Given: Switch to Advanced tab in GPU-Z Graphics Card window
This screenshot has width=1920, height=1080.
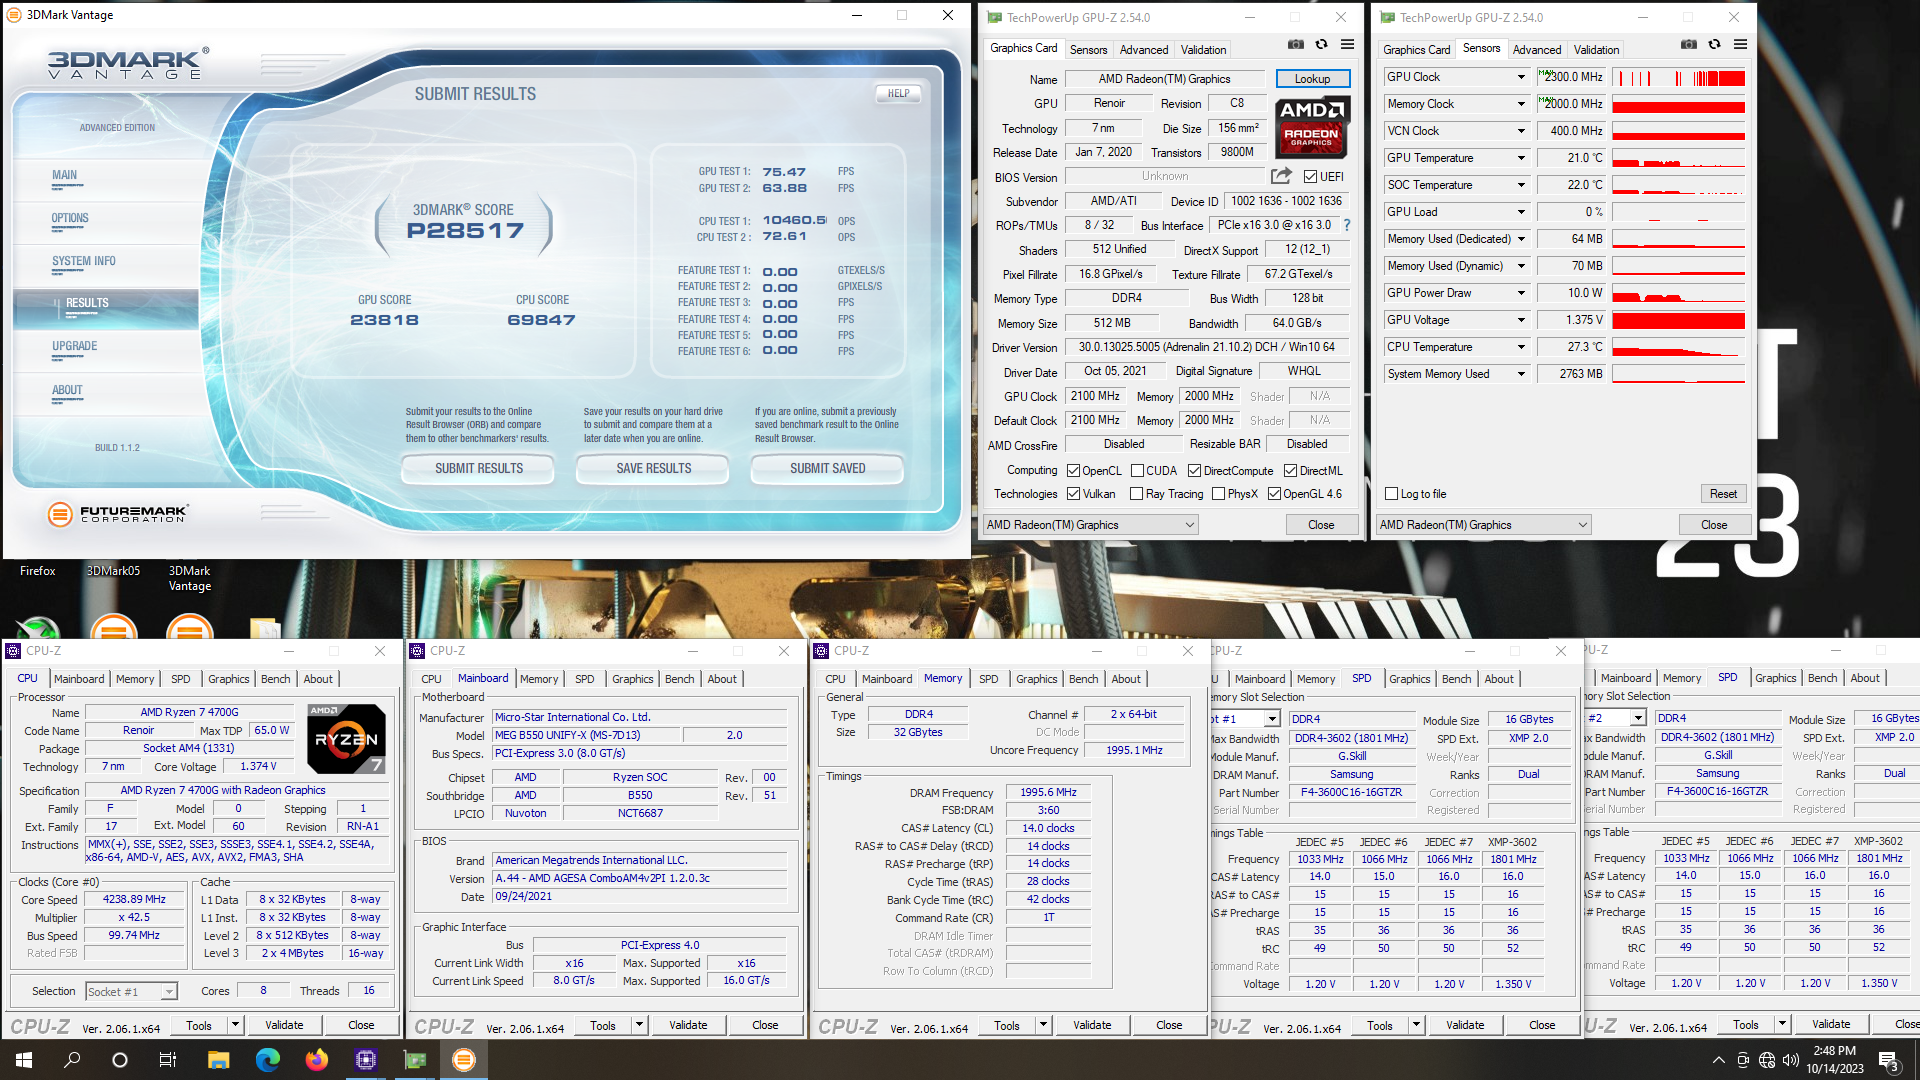Looking at the screenshot, I should (x=1144, y=50).
